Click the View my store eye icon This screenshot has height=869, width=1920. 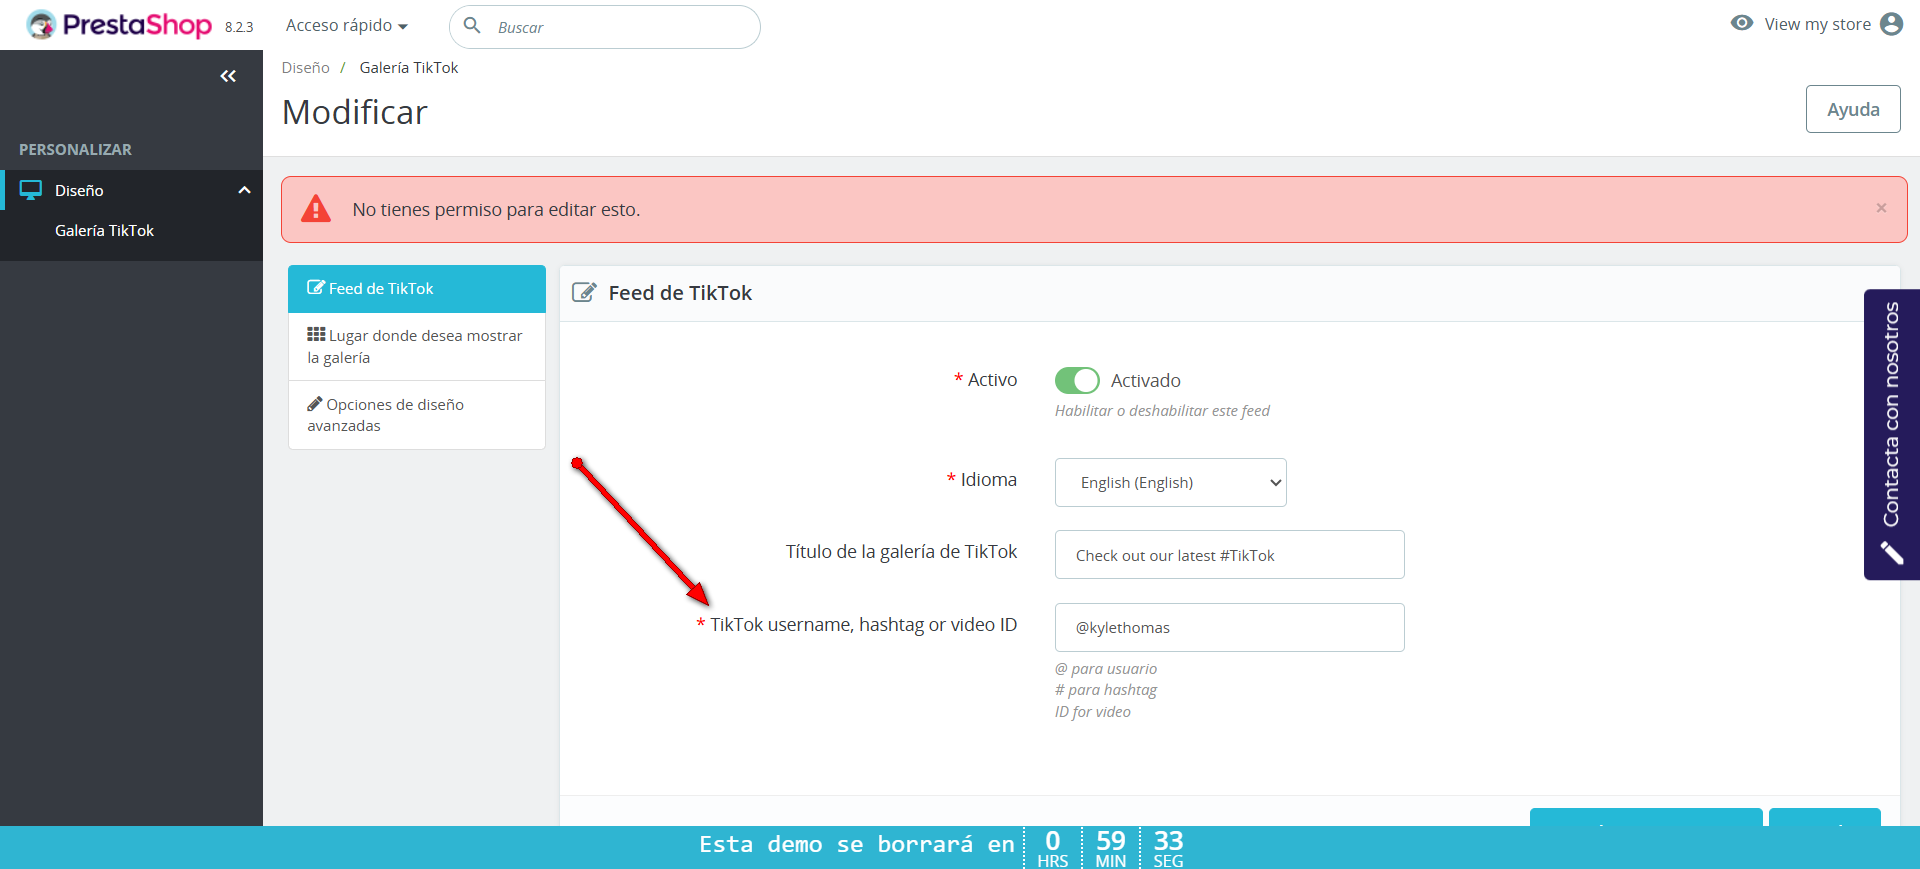click(x=1742, y=23)
